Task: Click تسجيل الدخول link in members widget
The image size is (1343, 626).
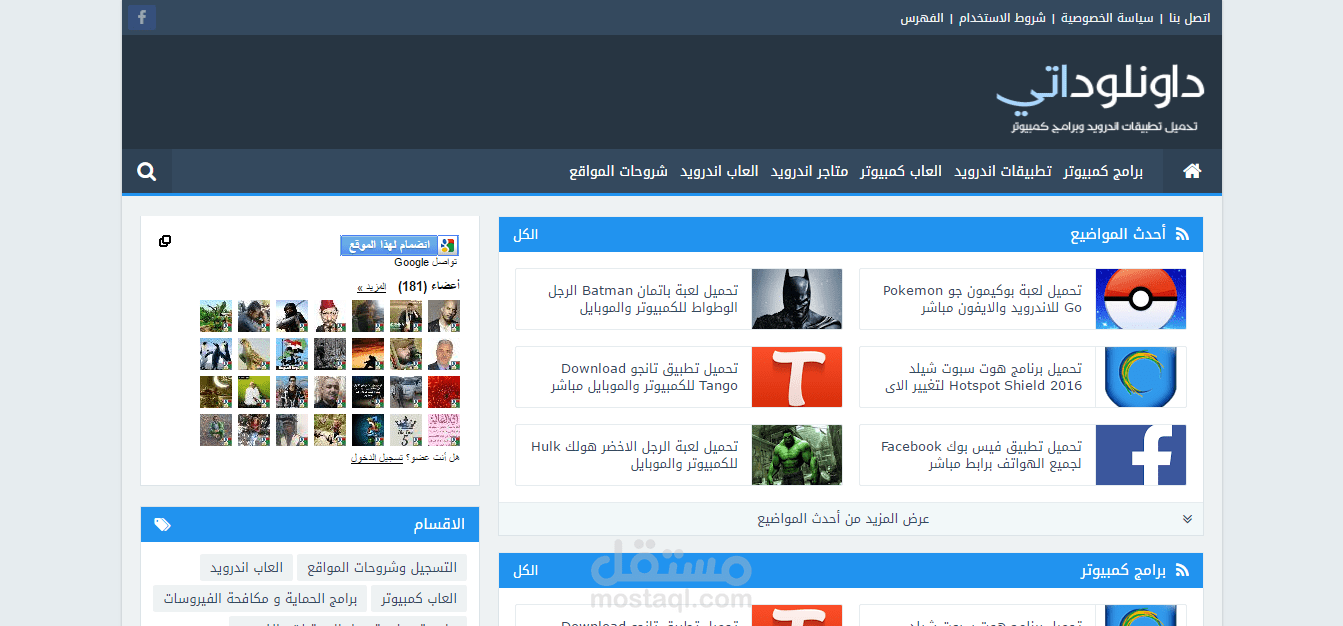Action: coord(377,457)
